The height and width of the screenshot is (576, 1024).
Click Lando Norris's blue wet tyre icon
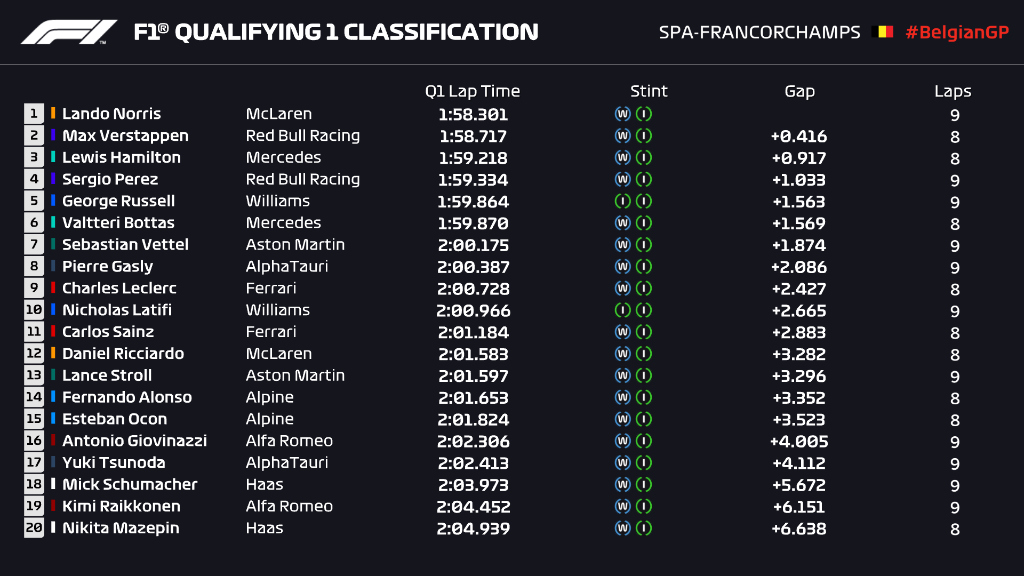[x=622, y=114]
